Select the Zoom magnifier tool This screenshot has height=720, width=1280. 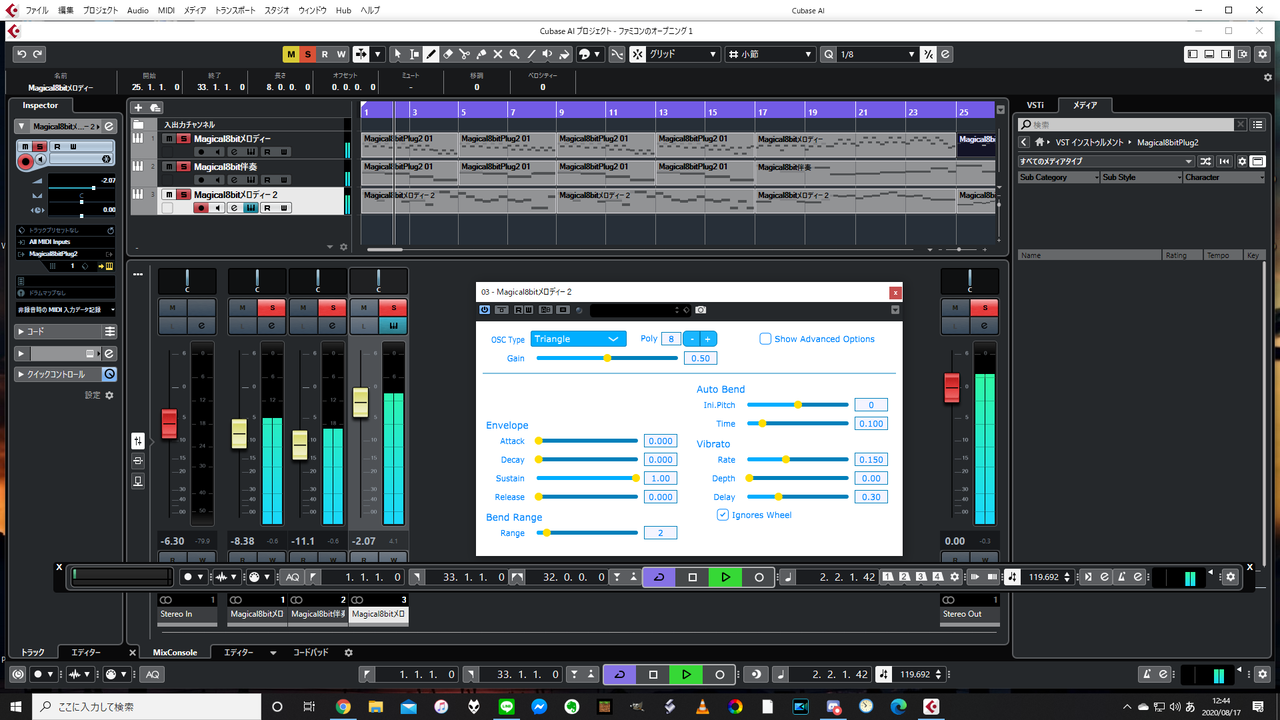(x=515, y=54)
